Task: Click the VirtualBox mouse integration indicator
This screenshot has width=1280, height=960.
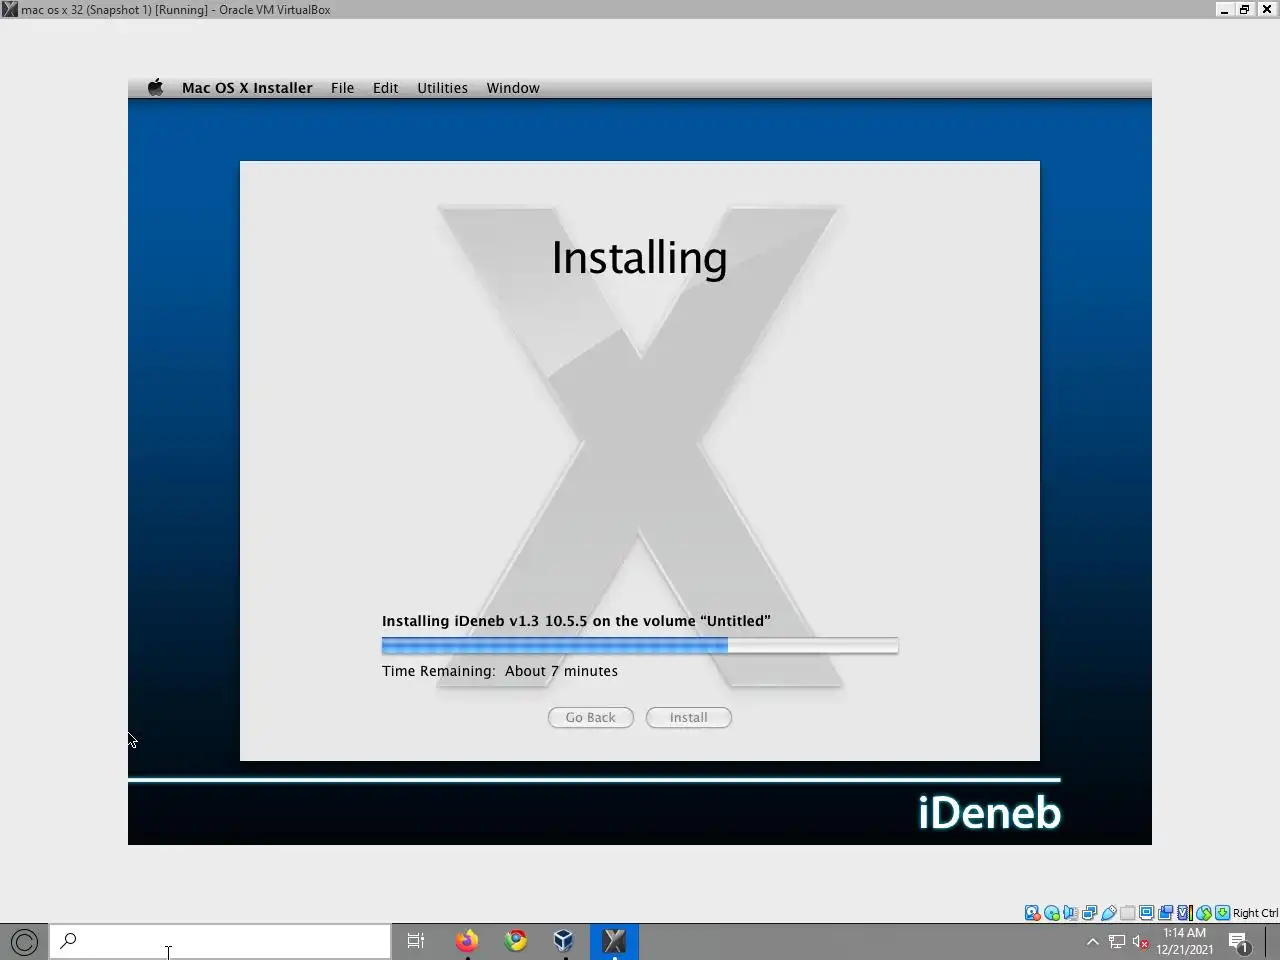Action: (1204, 913)
